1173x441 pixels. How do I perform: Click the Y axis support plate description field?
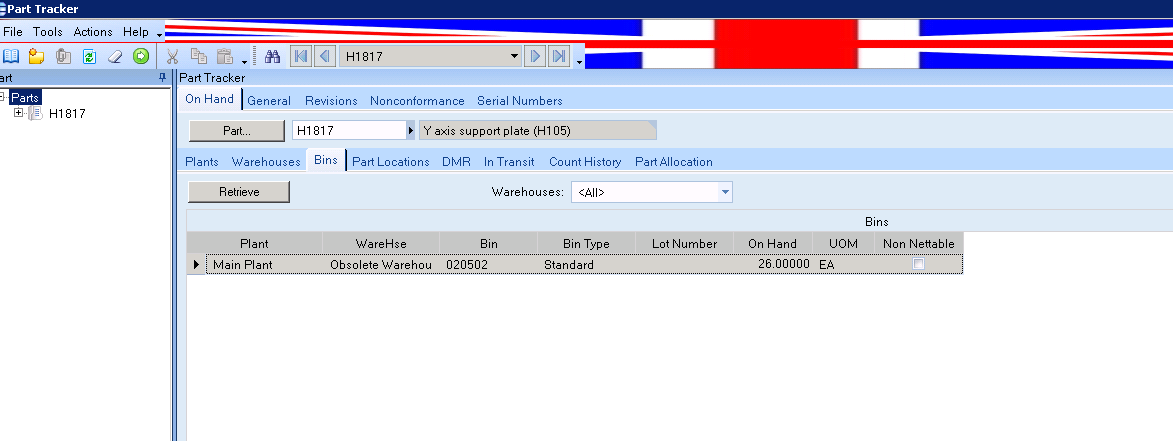point(537,131)
